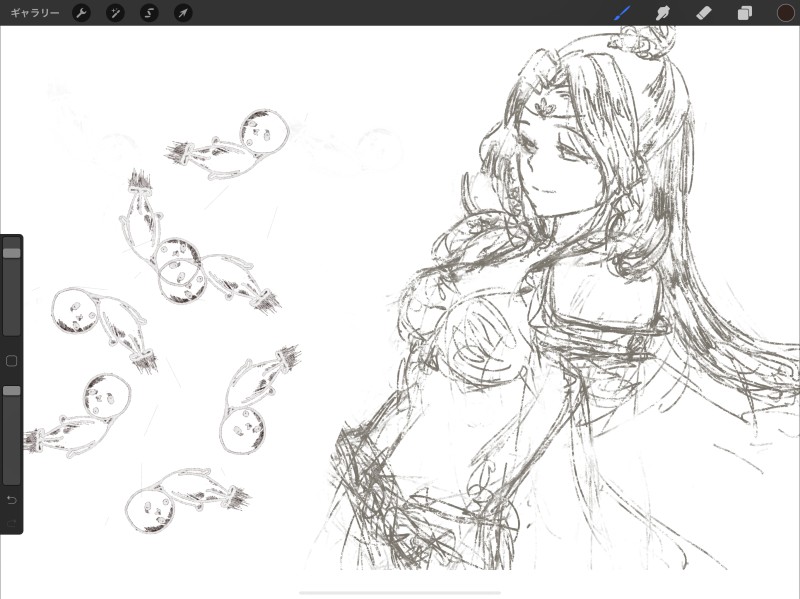Undo the last stroke with the sidebar arrow
800x599 pixels.
(11, 500)
